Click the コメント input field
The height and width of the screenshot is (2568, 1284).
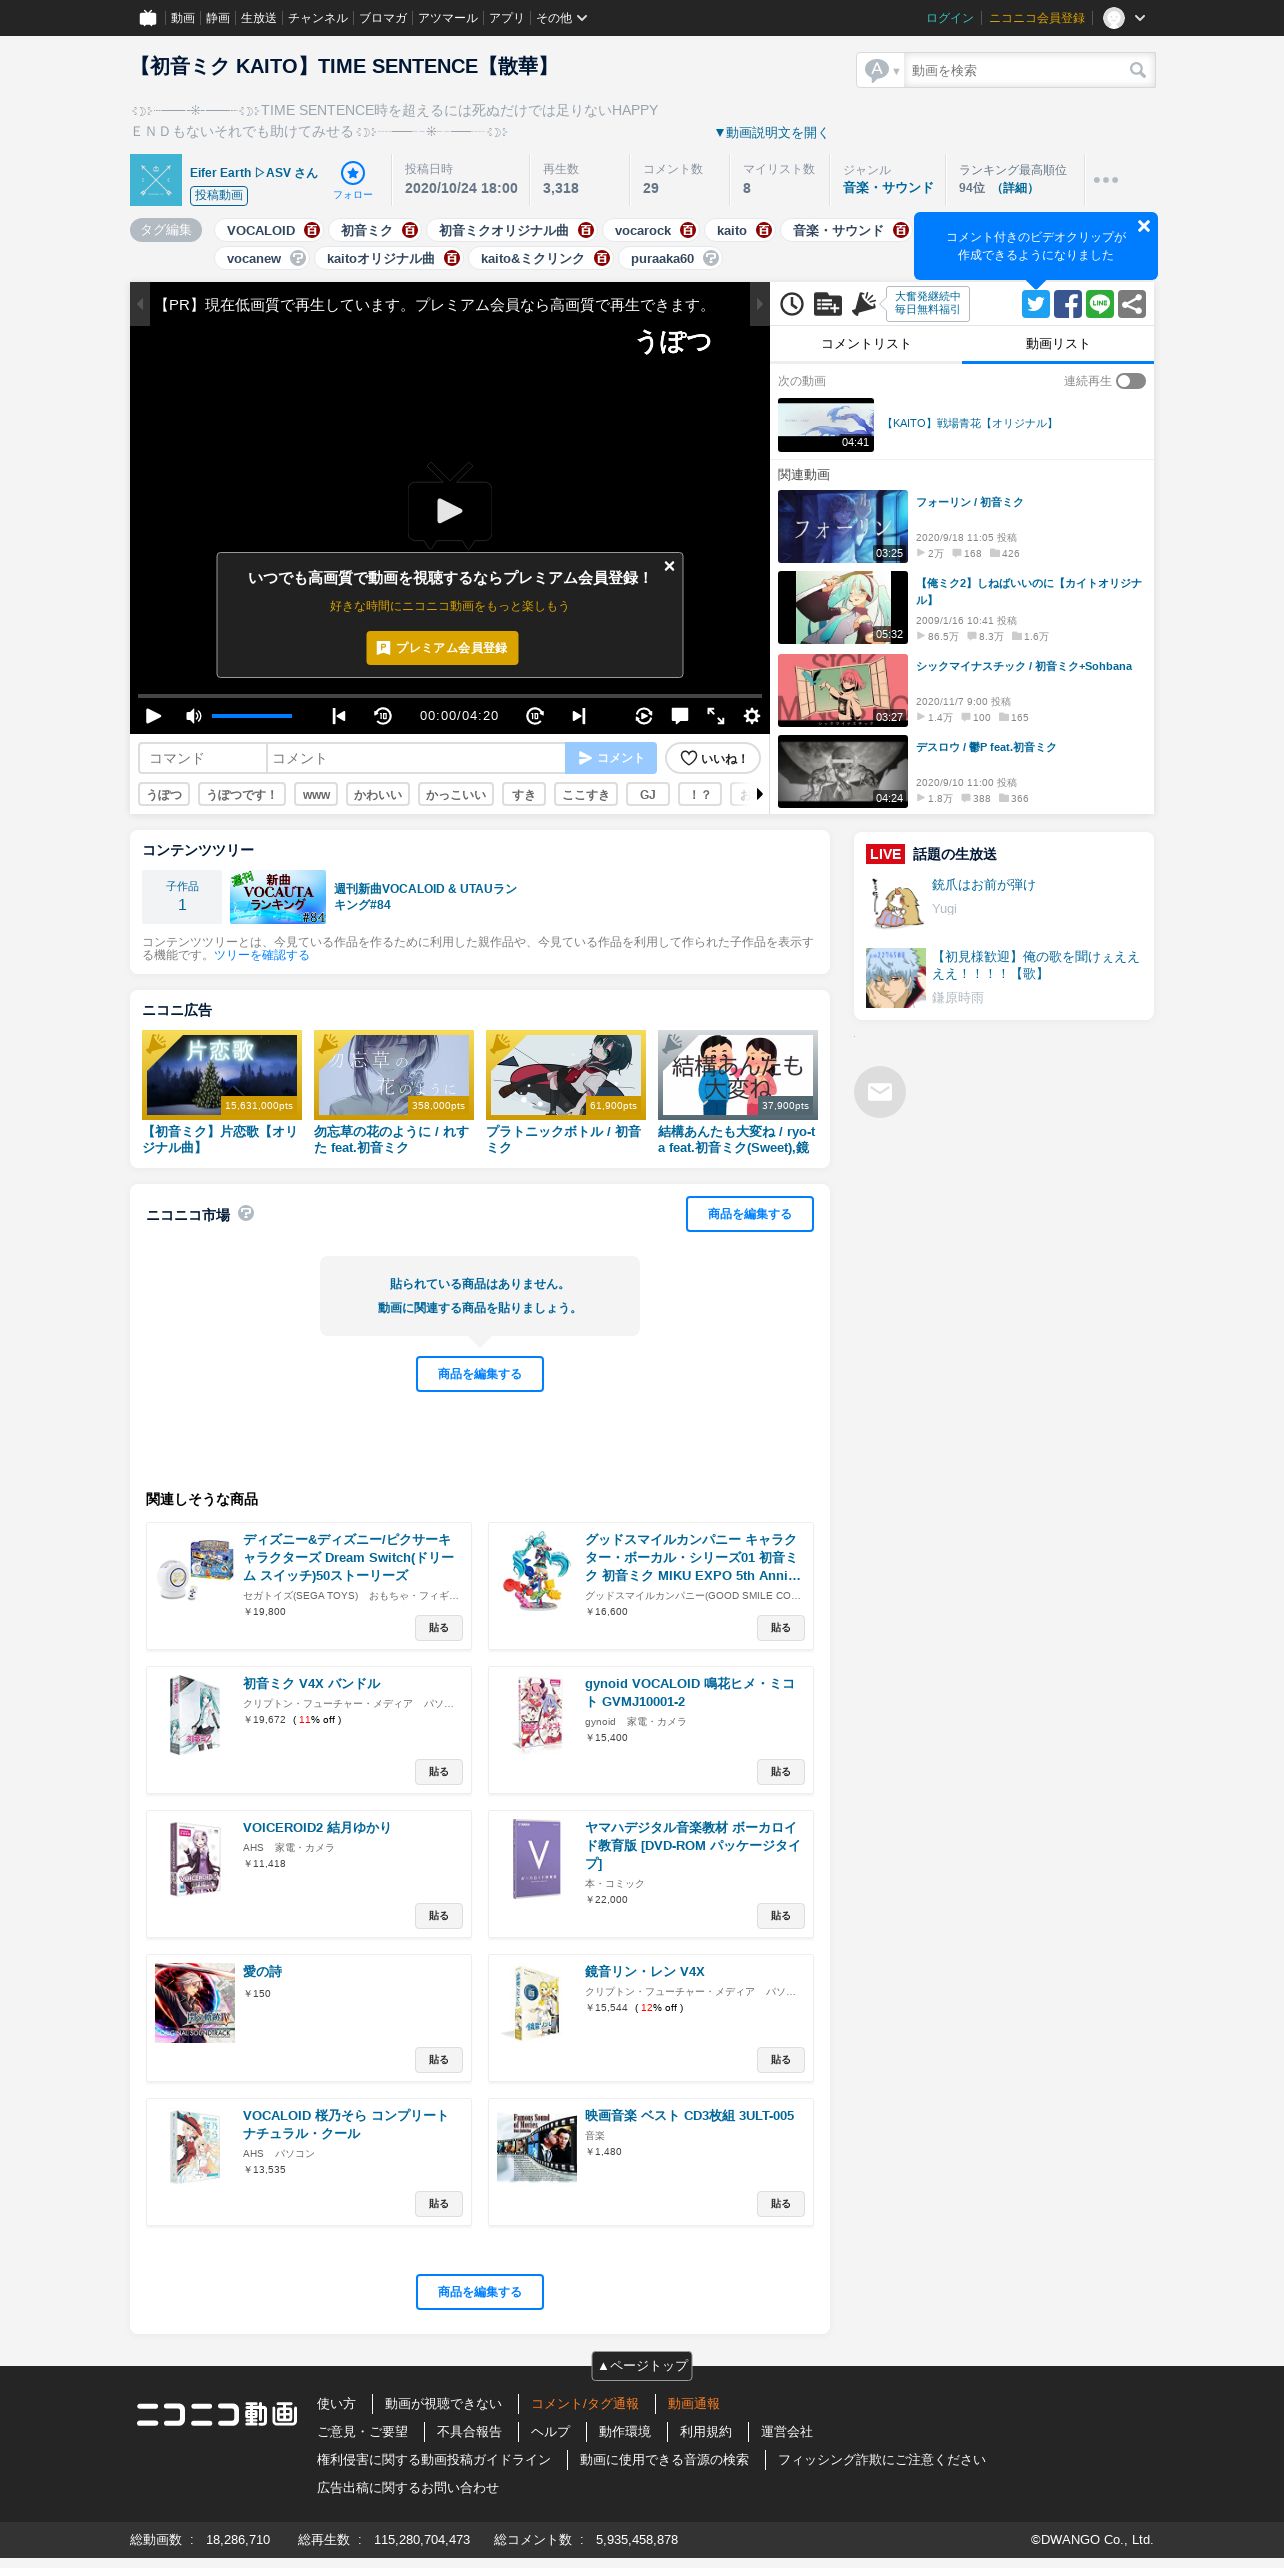tap(416, 758)
